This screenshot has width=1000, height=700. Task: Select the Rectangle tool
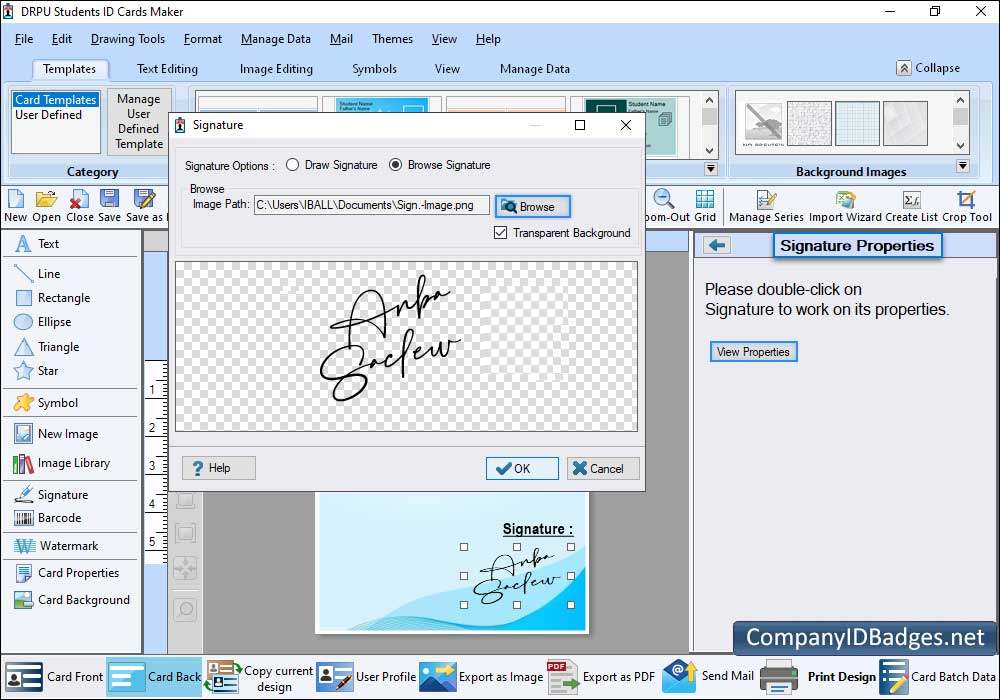(x=52, y=298)
